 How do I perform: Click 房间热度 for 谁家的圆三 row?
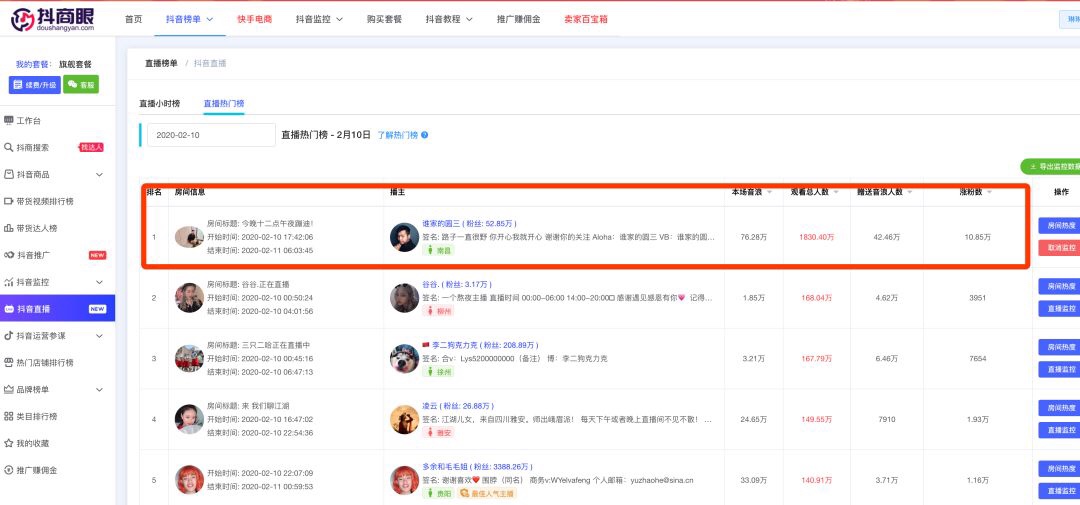(1059, 225)
